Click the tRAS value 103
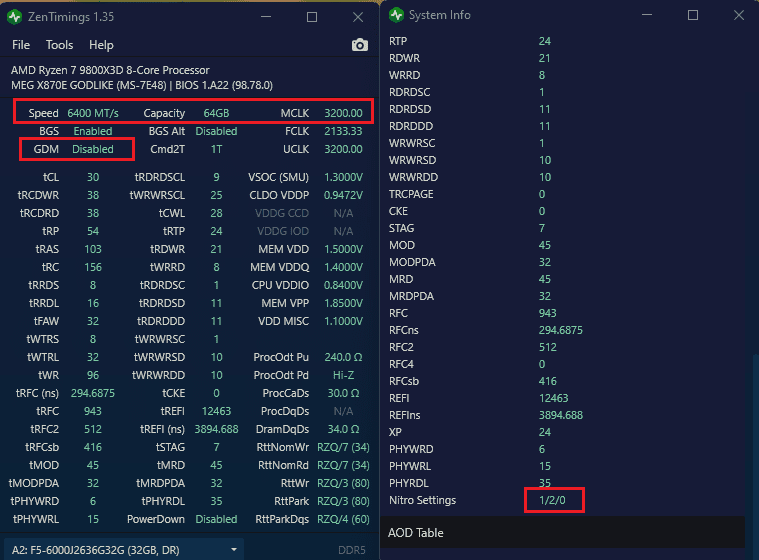This screenshot has width=759, height=560. (93, 249)
